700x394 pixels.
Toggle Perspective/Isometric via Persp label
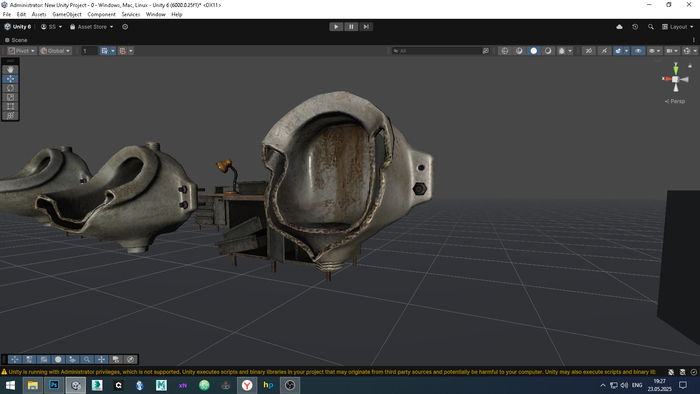tap(675, 101)
